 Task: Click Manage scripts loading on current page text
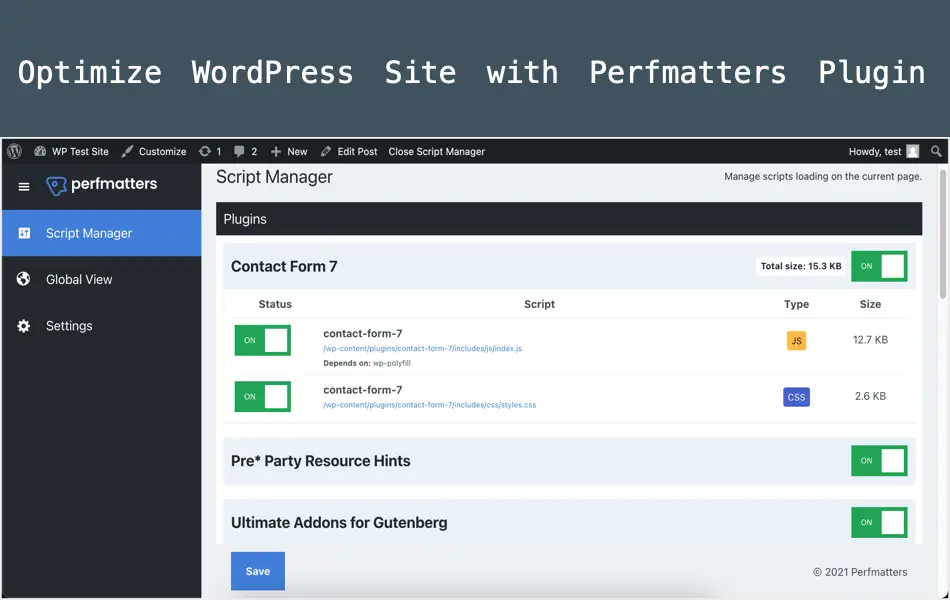click(x=823, y=176)
